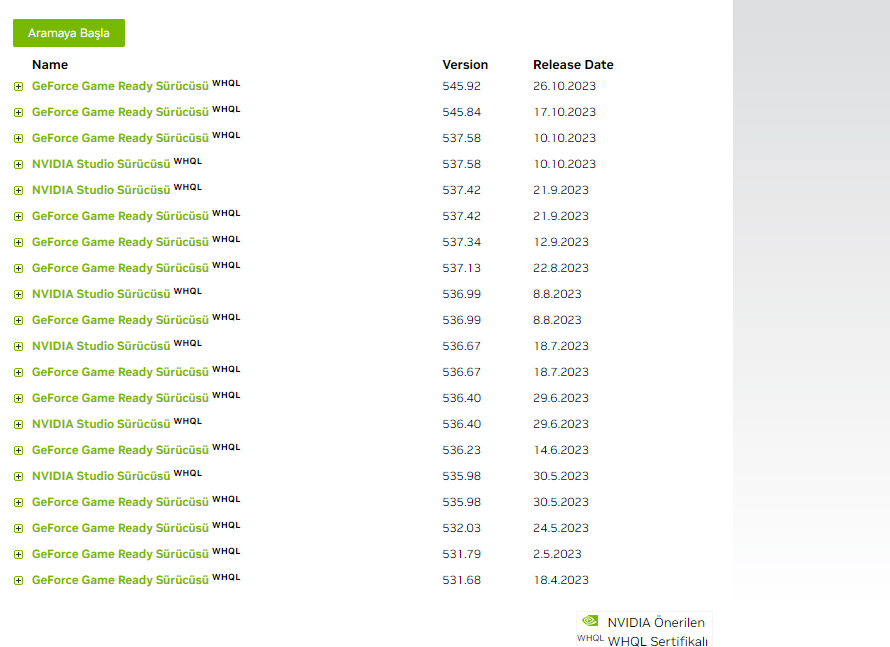Open NVIDIA Studio driver link dated 29.6.2023
The image size is (890, 647).
click(x=101, y=424)
